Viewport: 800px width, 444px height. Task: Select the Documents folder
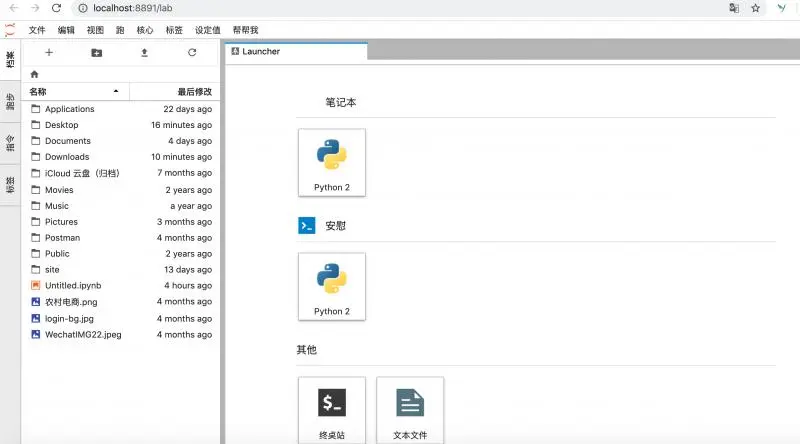tap(121, 140)
